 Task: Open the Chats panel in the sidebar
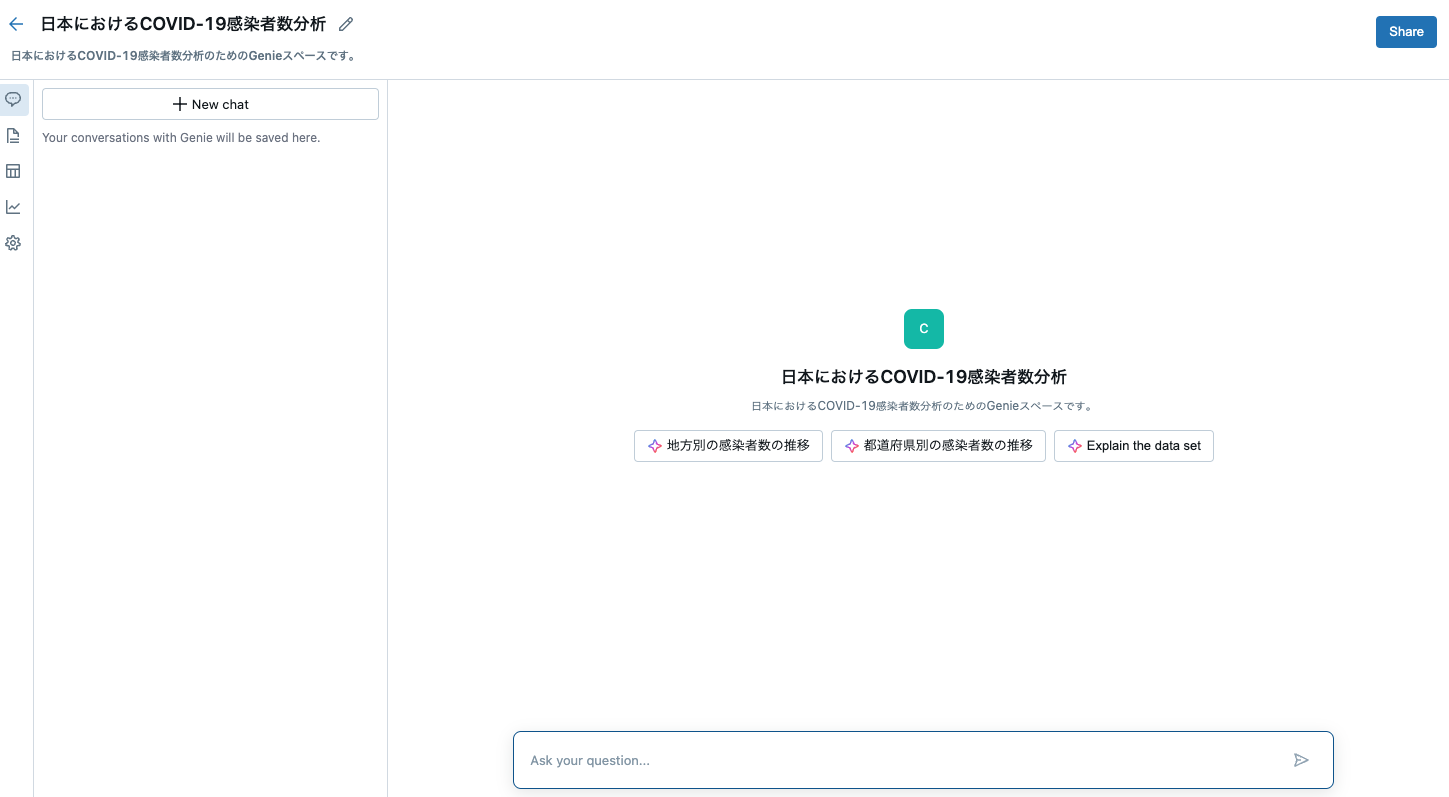[x=13, y=99]
